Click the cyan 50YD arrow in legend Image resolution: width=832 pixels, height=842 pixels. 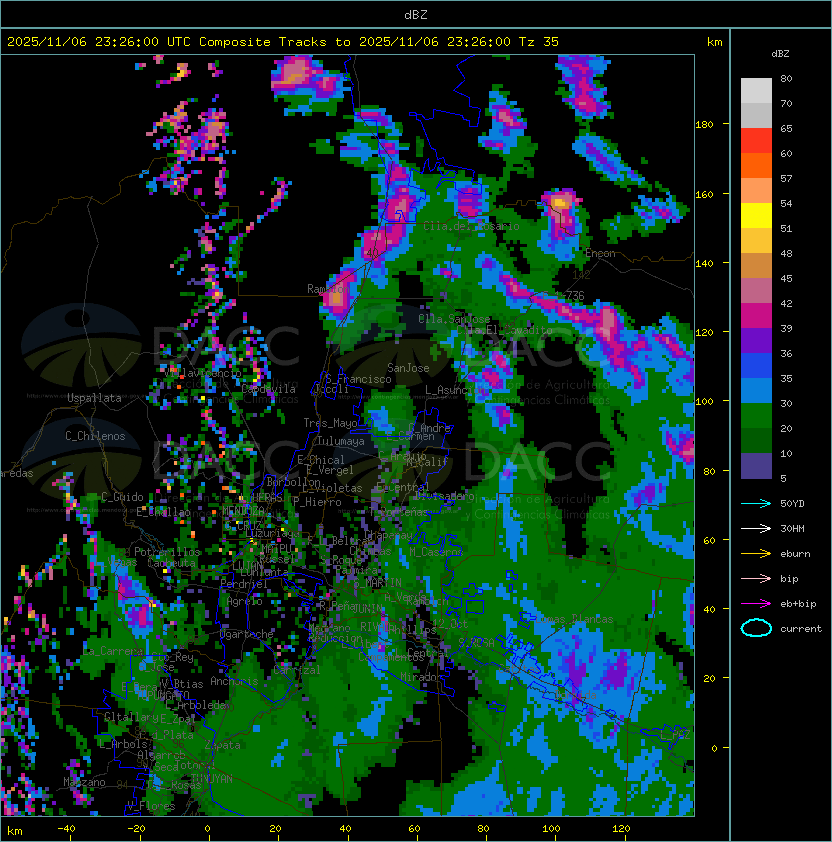coord(756,504)
